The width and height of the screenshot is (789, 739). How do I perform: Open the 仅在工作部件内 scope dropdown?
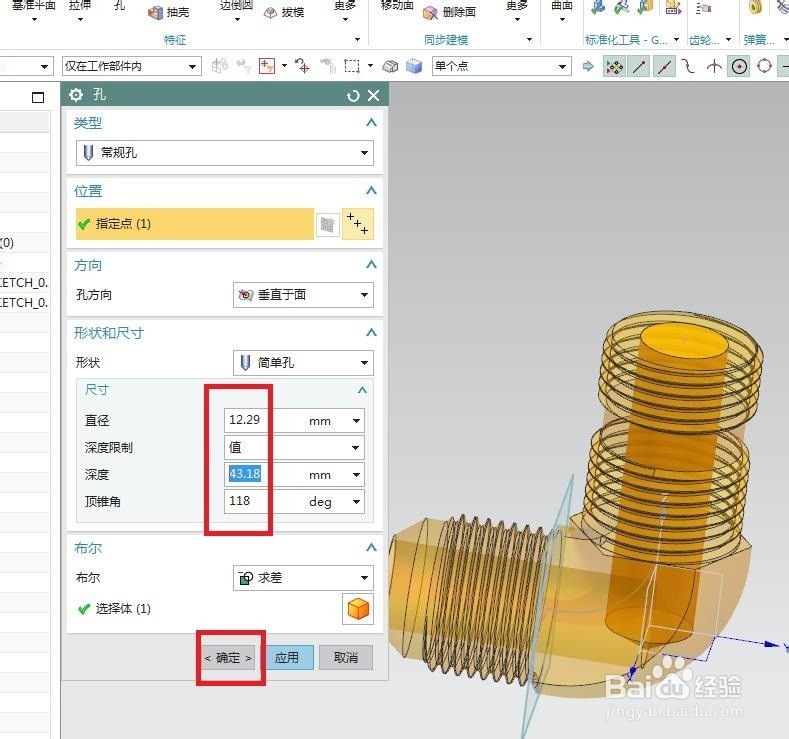point(131,66)
